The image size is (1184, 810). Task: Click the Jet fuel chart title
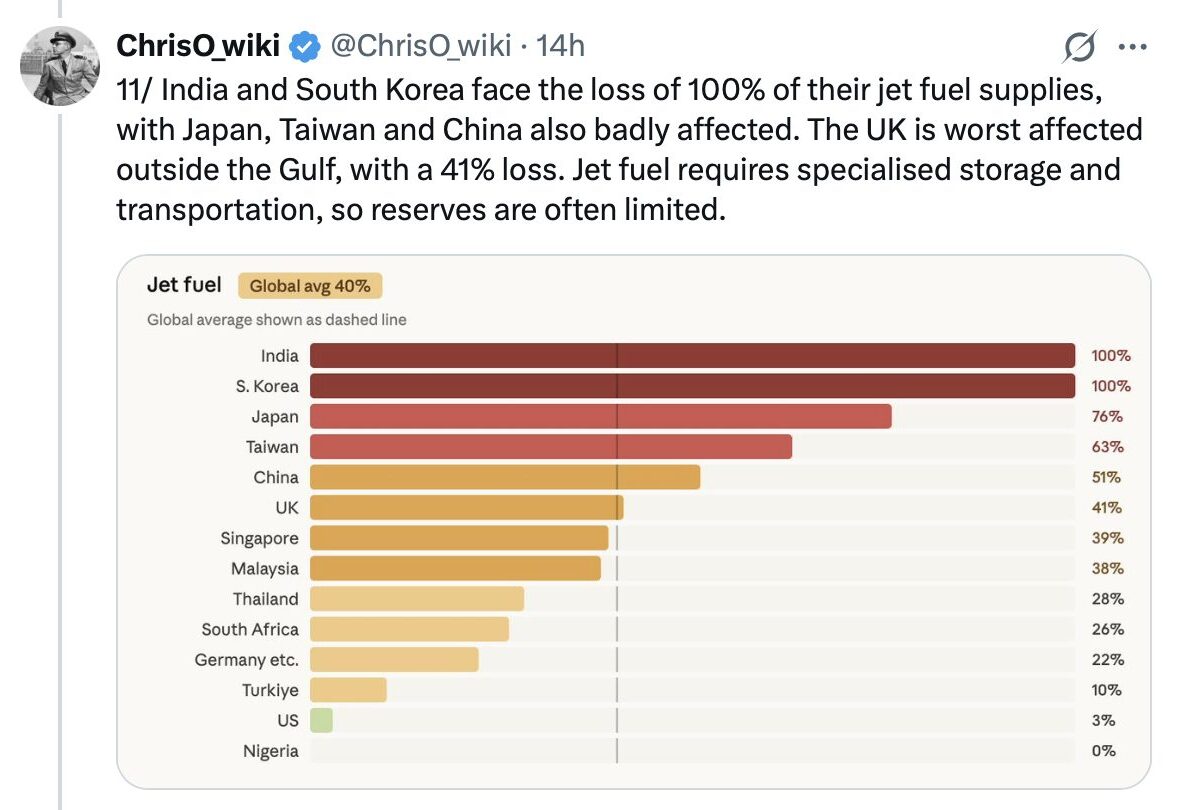(184, 285)
